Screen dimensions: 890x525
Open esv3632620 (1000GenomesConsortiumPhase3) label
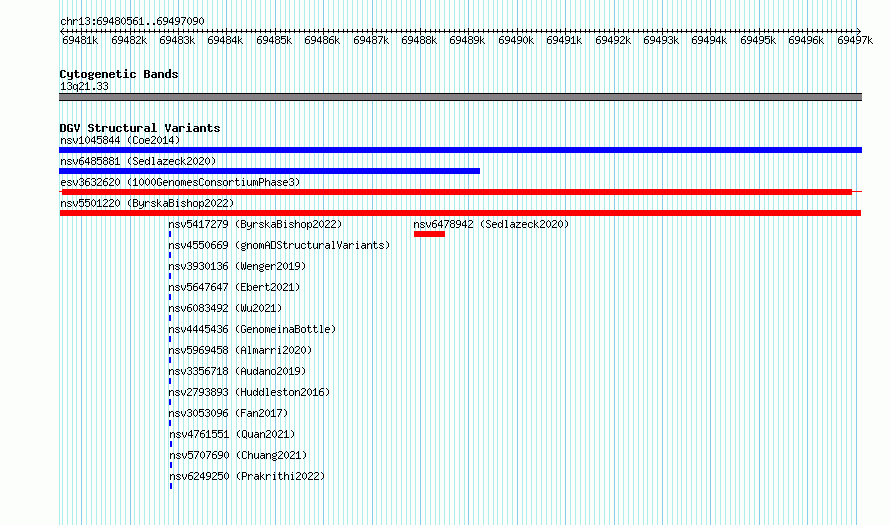pos(180,182)
